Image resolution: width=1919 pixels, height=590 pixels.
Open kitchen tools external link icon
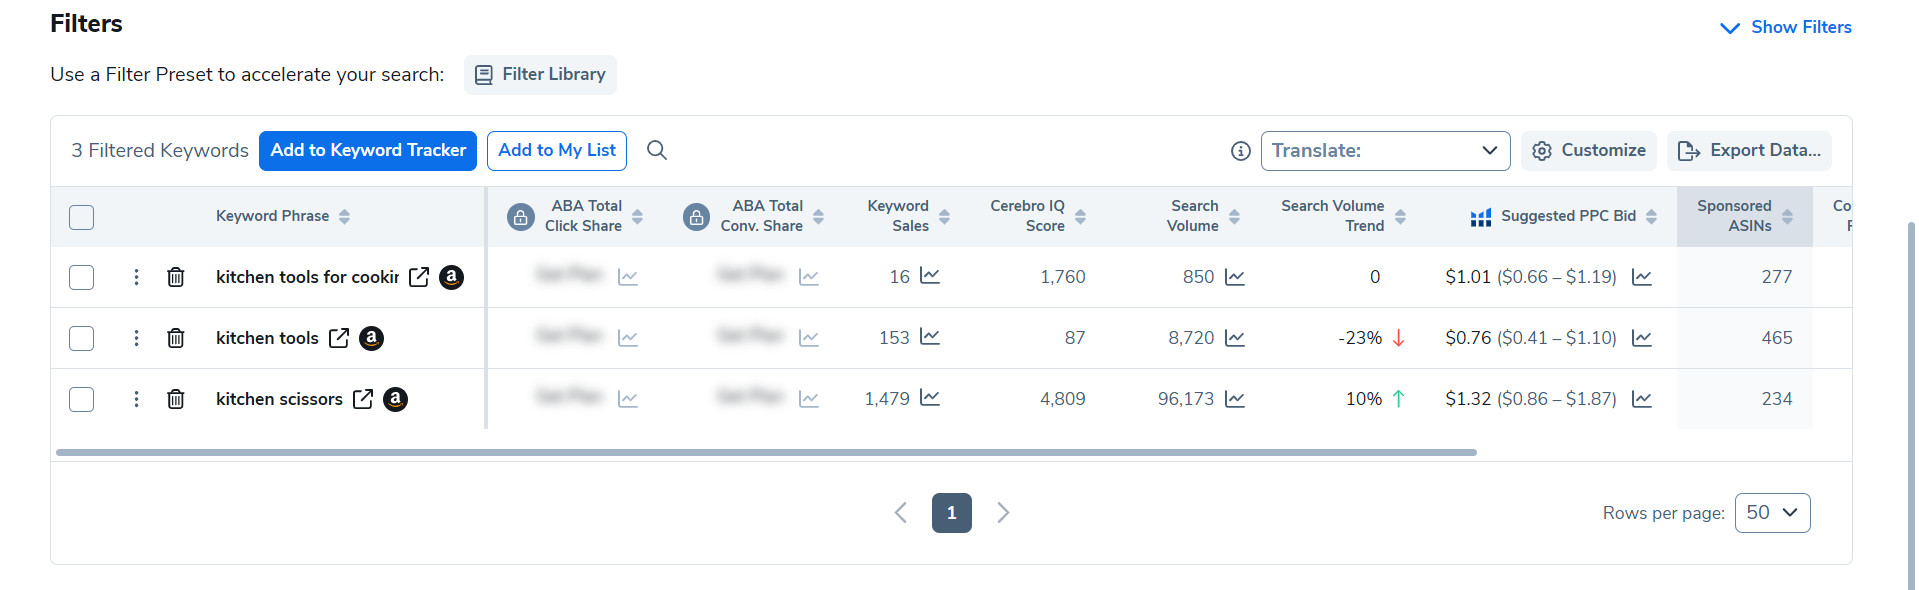point(339,338)
